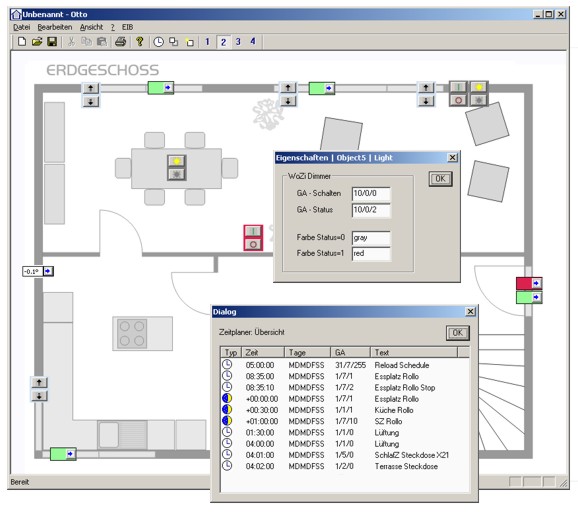Click the New document toolbar icon
The height and width of the screenshot is (512, 578).
click(22, 42)
